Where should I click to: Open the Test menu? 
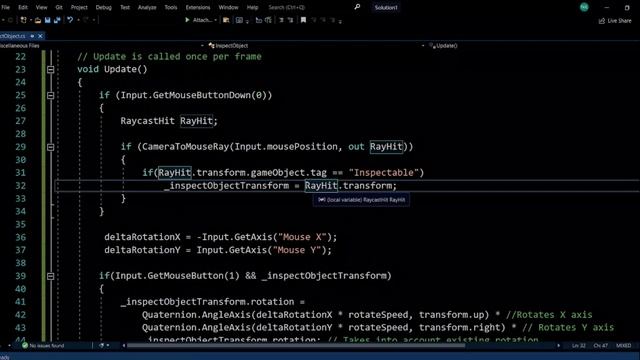coord(125,7)
